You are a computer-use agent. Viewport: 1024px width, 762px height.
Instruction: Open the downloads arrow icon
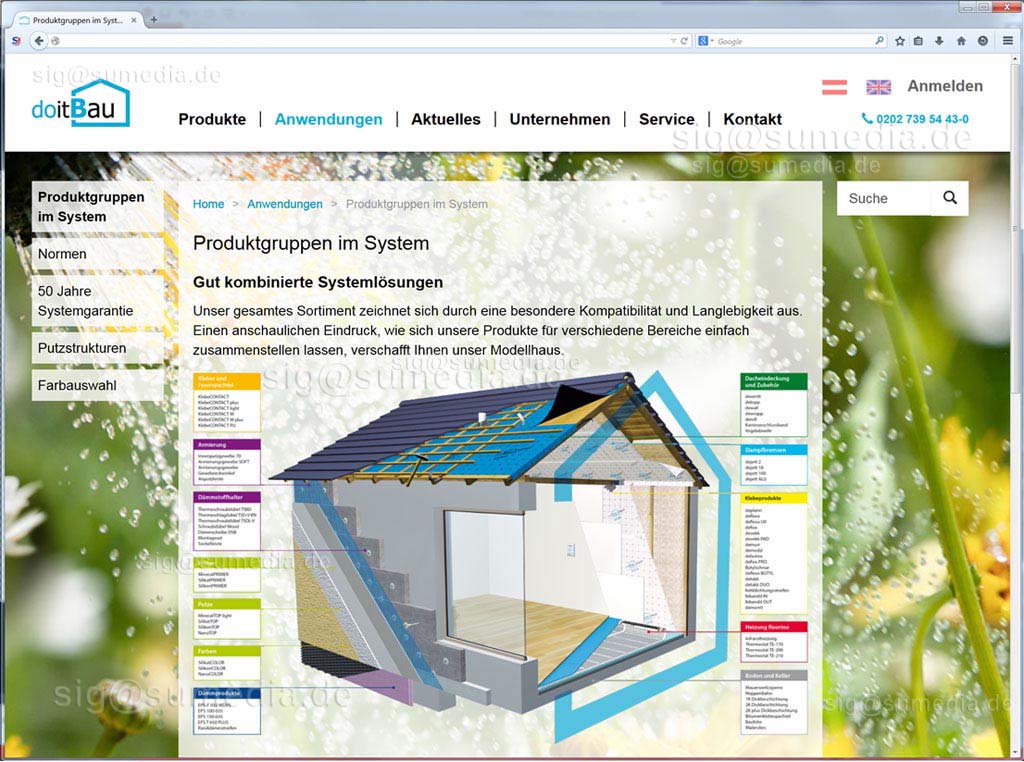click(x=939, y=41)
